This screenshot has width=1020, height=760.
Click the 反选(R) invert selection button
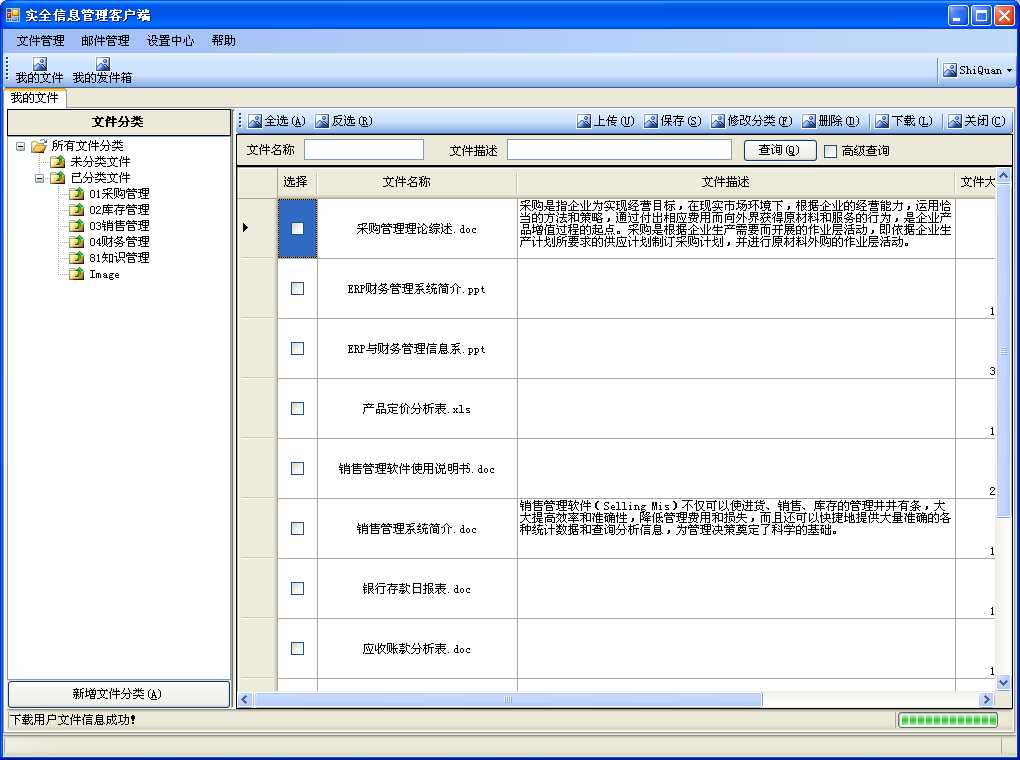(344, 121)
